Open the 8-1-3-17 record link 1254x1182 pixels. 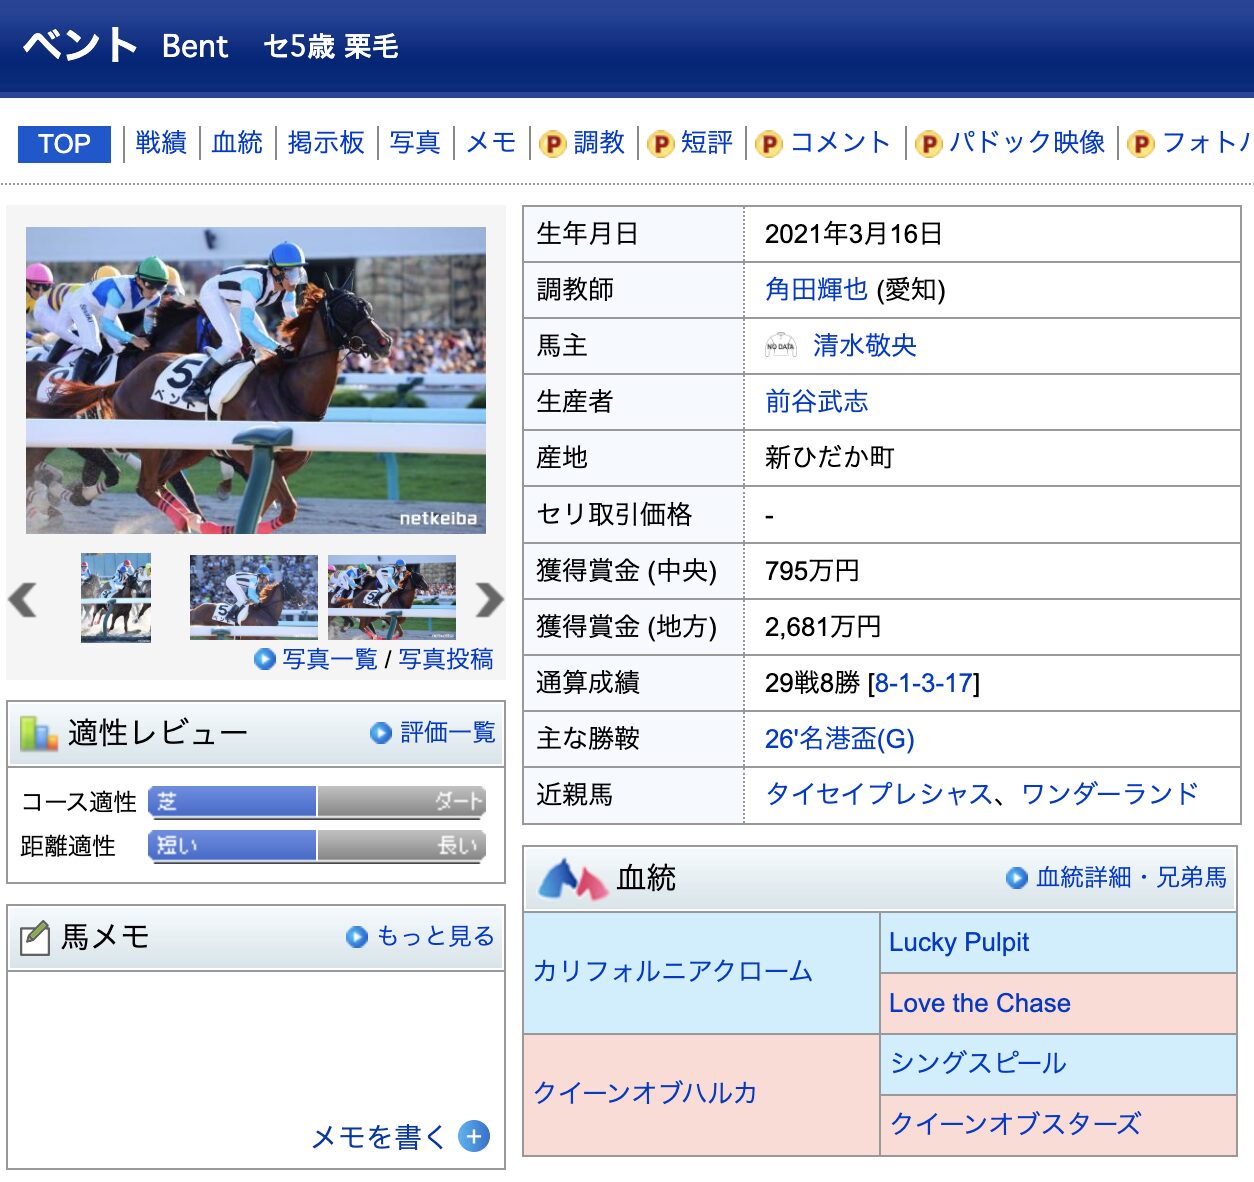[x=924, y=683]
